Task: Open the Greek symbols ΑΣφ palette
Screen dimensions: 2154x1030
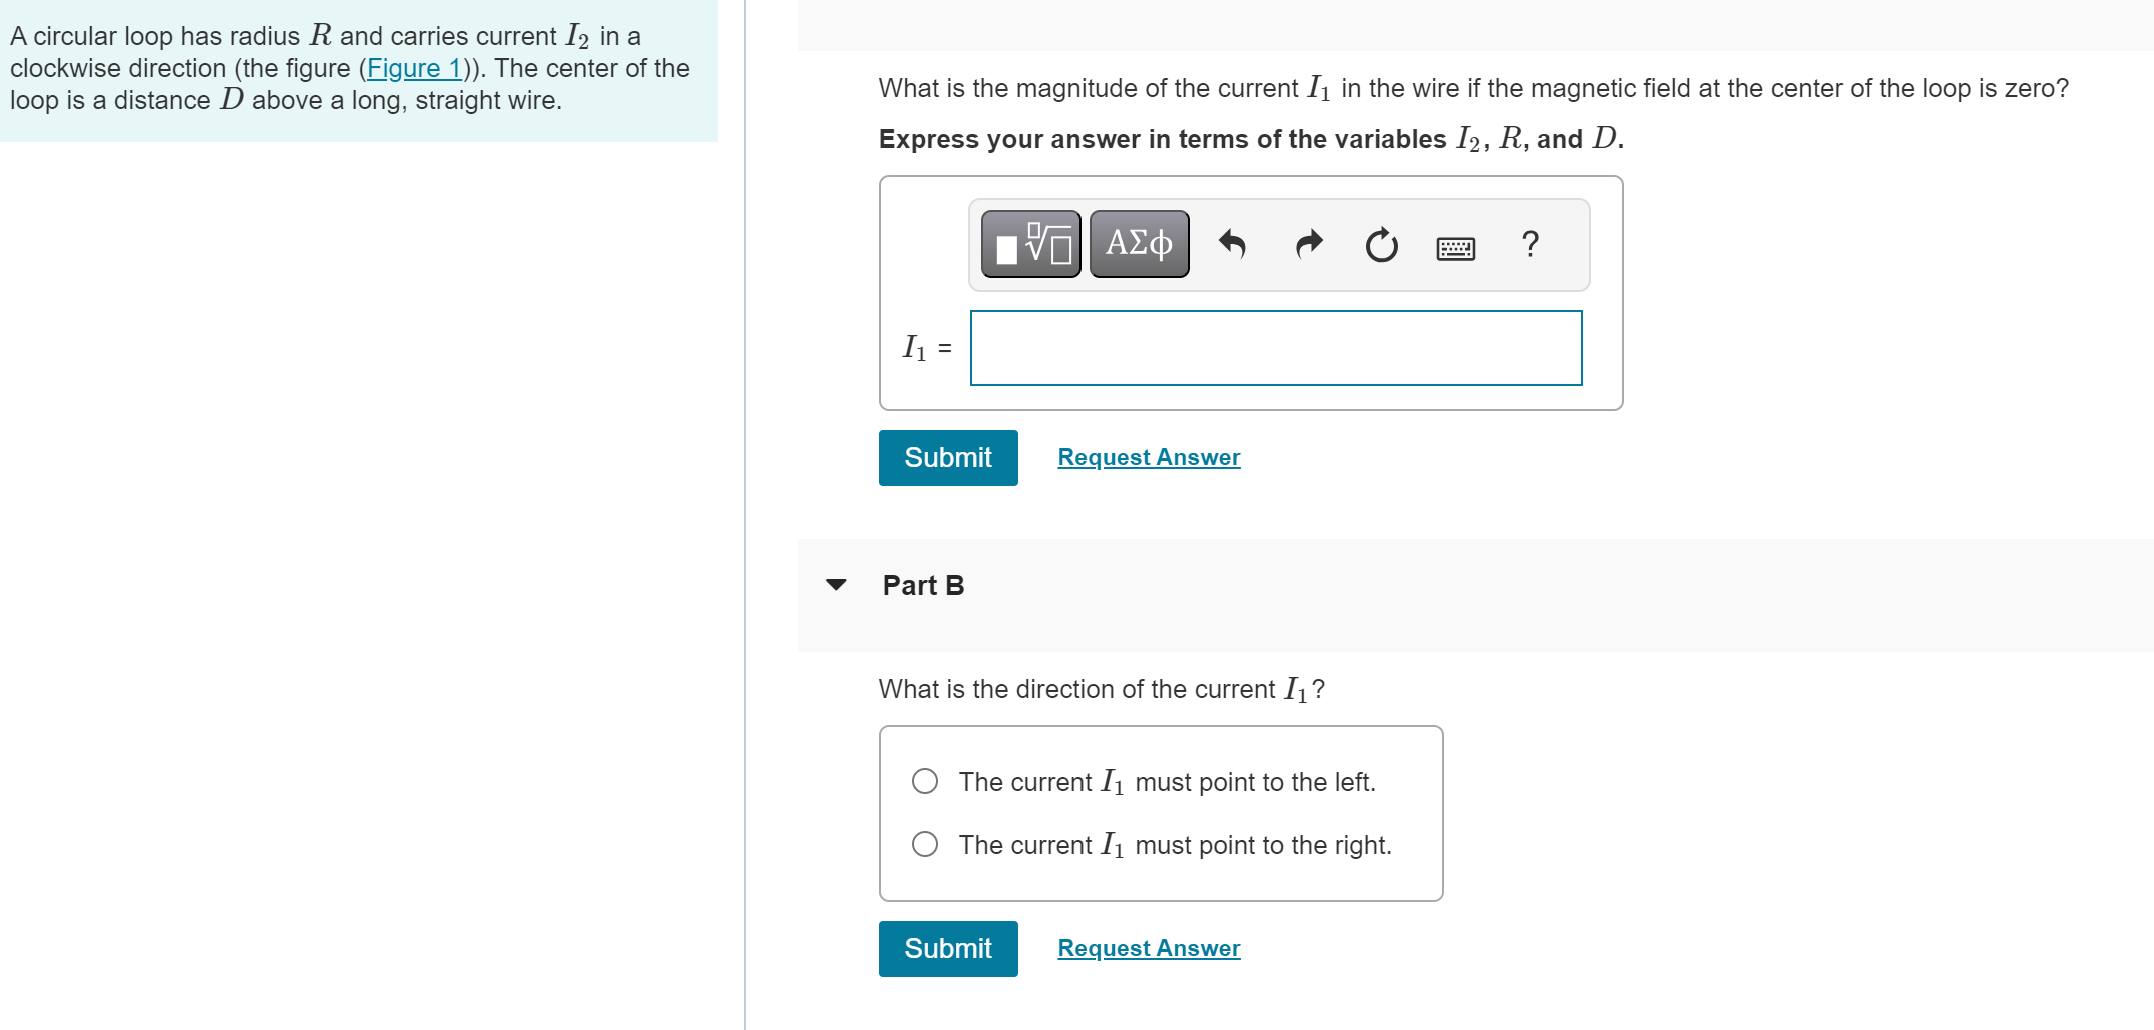Action: click(x=1137, y=242)
